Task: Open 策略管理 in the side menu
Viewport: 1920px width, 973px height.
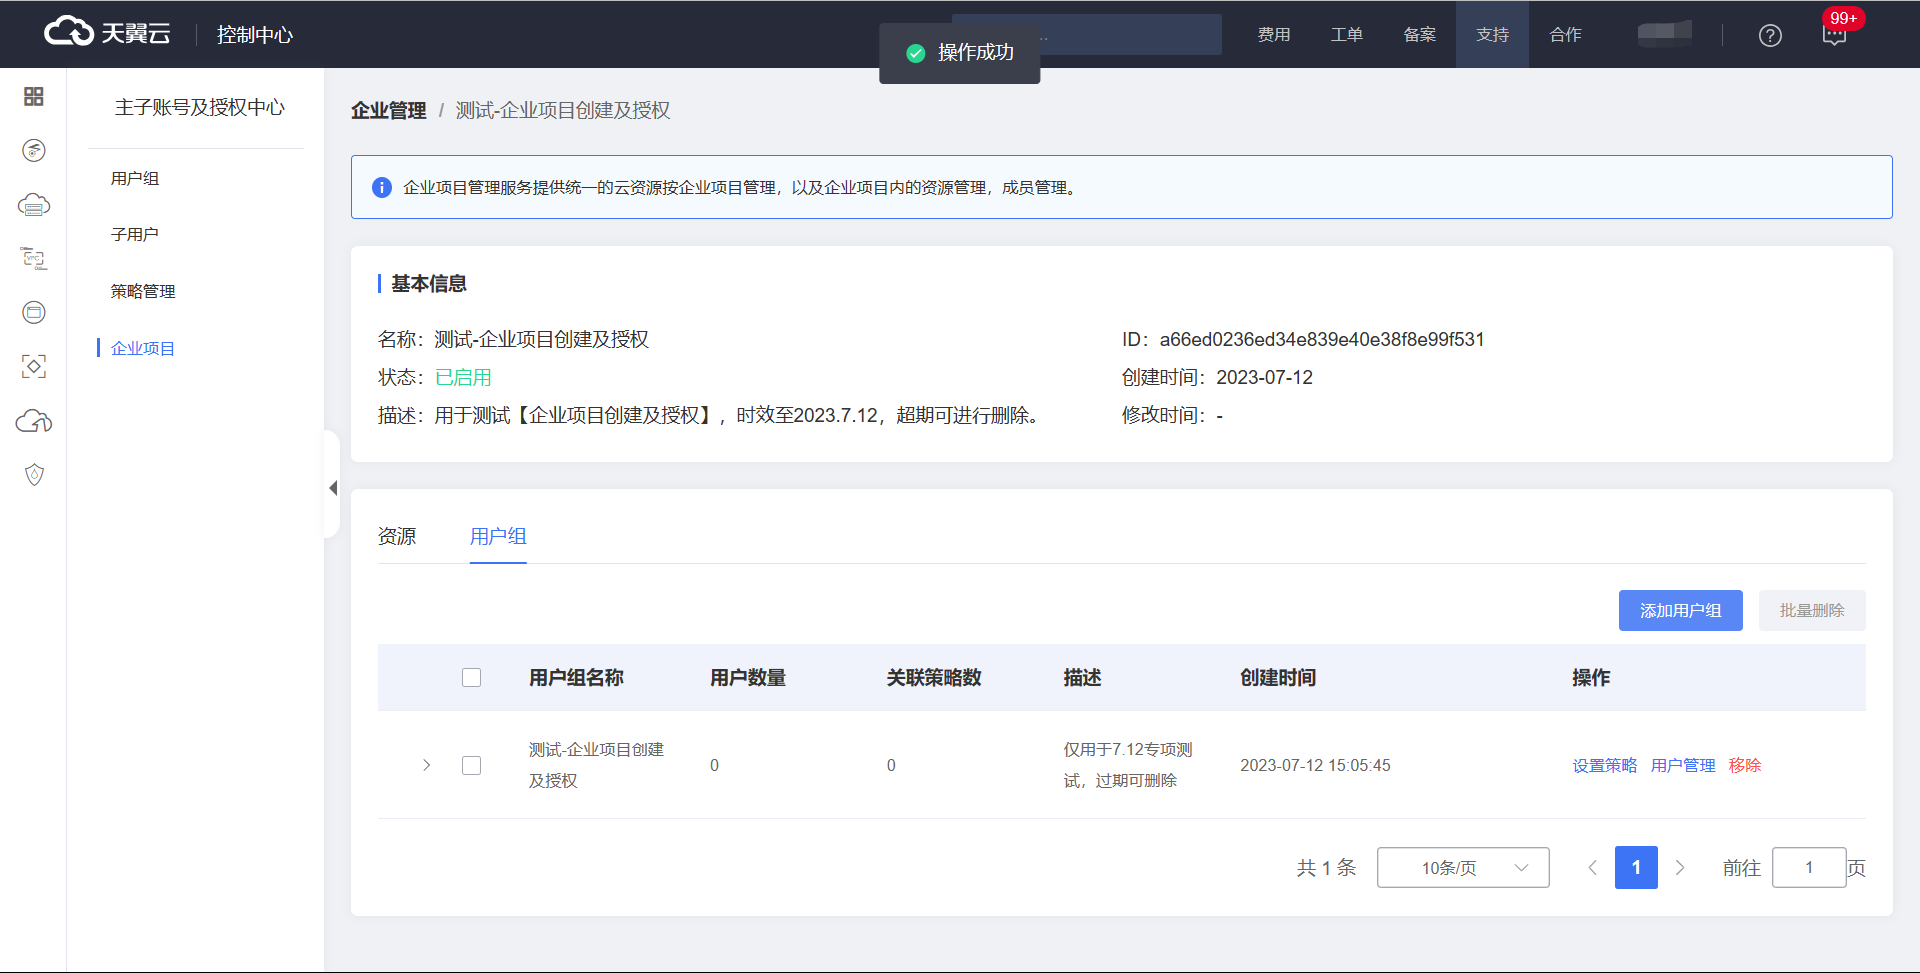Action: pos(143,291)
